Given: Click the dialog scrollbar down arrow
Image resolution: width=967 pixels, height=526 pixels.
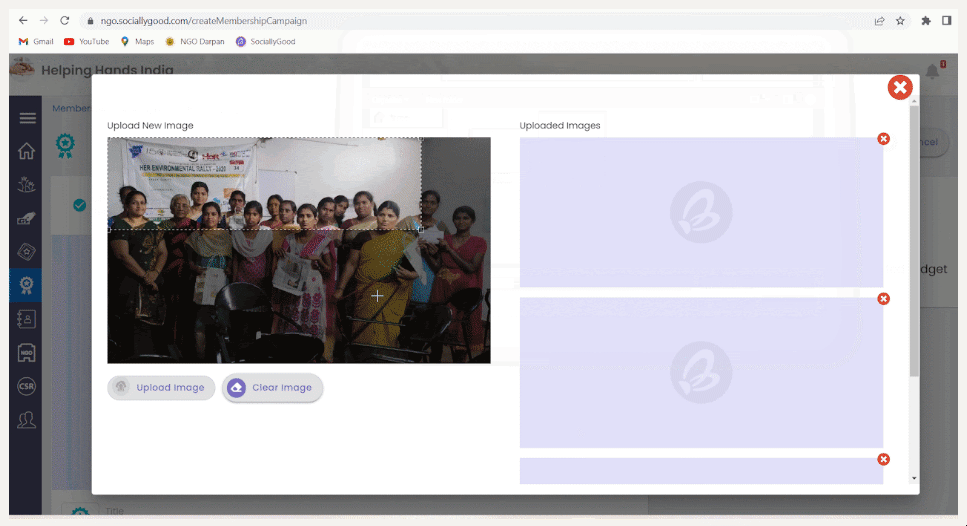Looking at the screenshot, I should pos(914,479).
